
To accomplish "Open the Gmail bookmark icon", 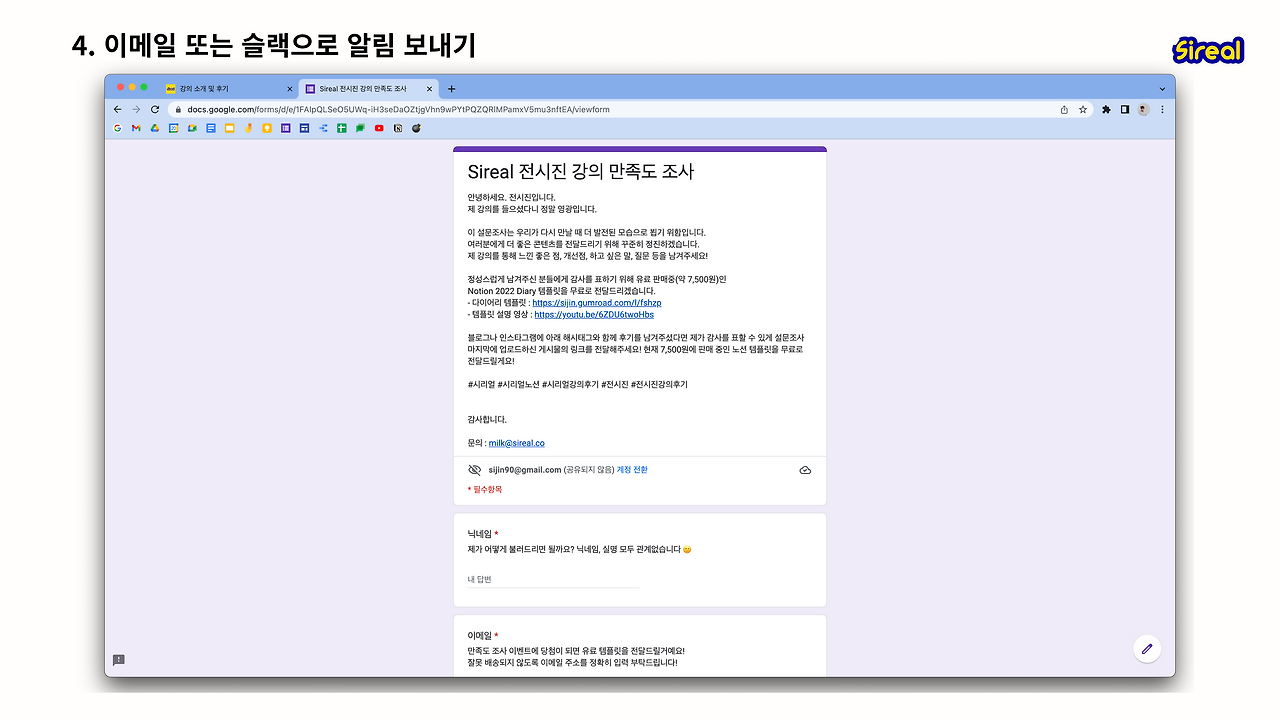I will coord(136,128).
